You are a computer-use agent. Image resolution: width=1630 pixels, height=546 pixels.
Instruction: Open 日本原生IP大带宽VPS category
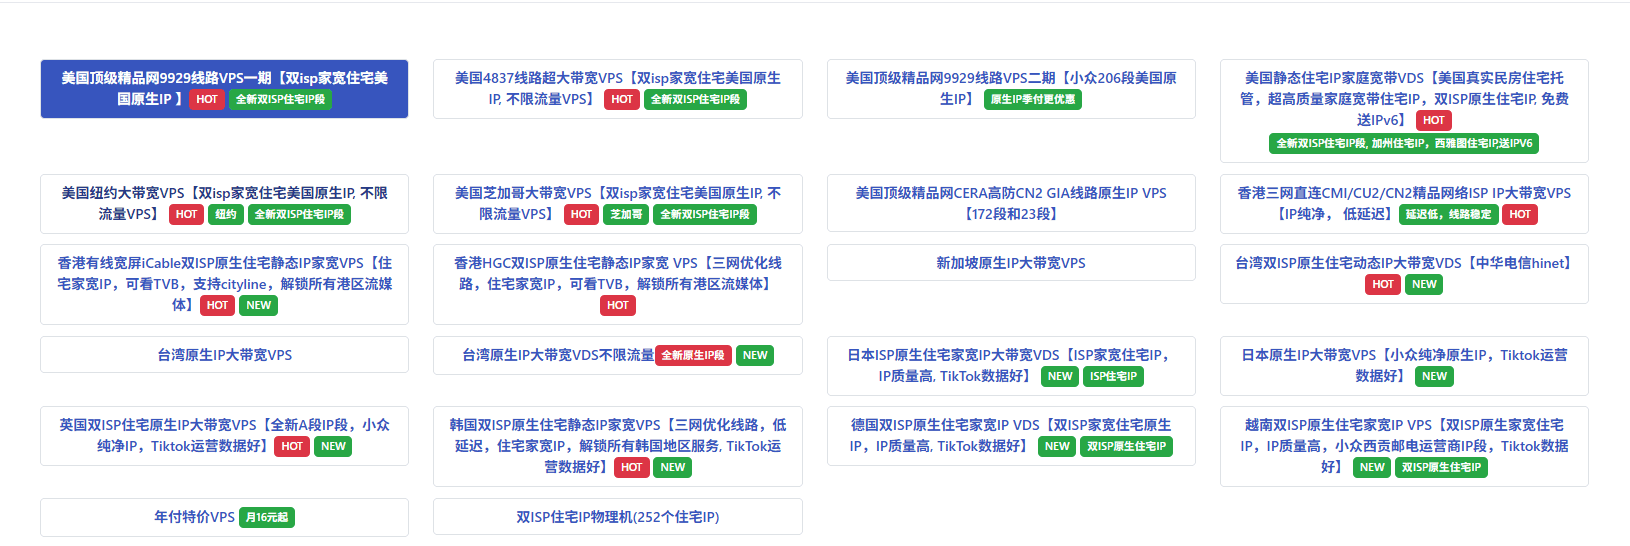tap(1404, 366)
